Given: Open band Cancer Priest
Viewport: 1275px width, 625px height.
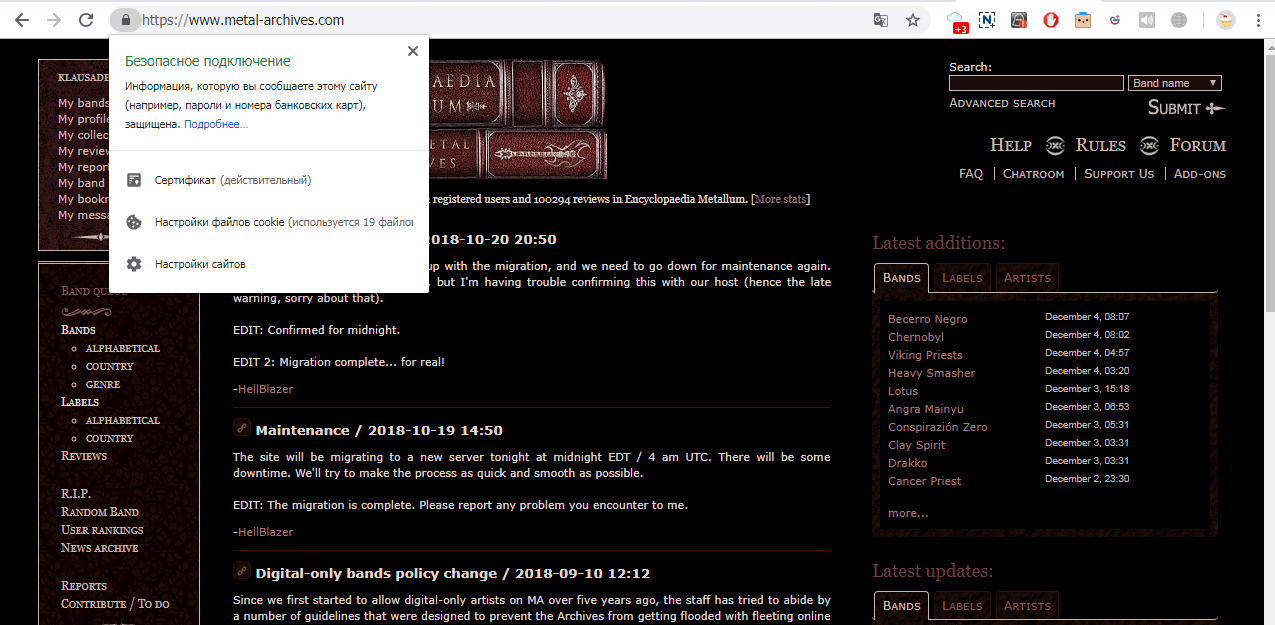Looking at the screenshot, I should point(925,481).
